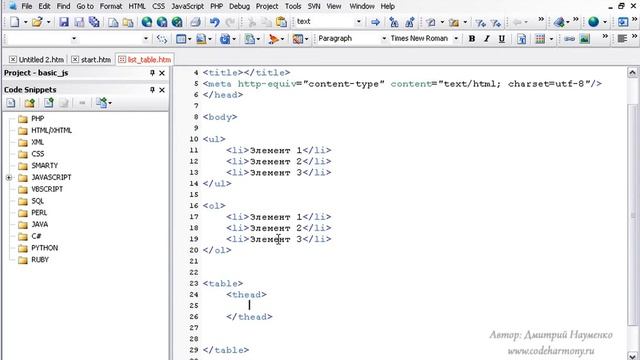
Task: Click the <table> tag on line 23
Action: click(x=223, y=284)
